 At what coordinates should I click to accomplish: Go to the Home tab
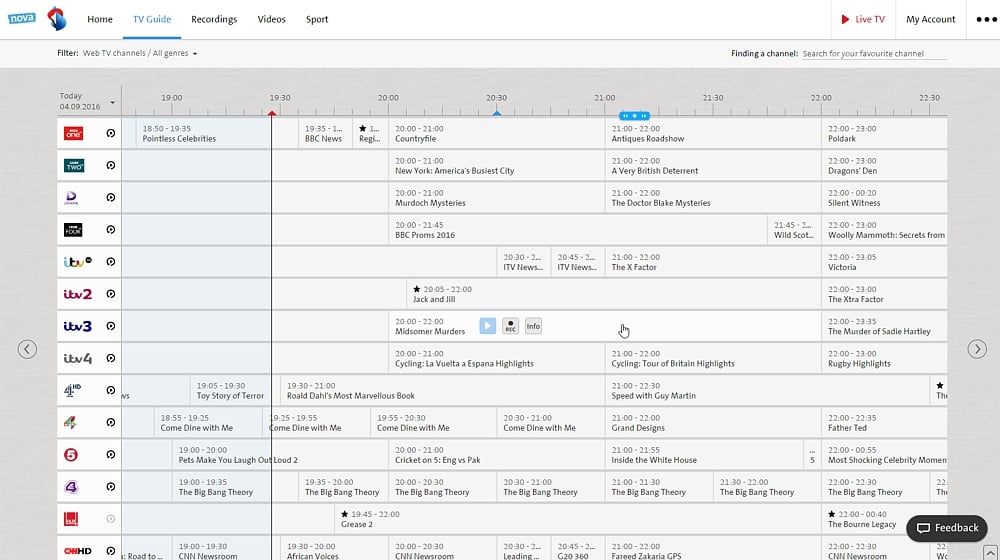pyautogui.click(x=99, y=19)
